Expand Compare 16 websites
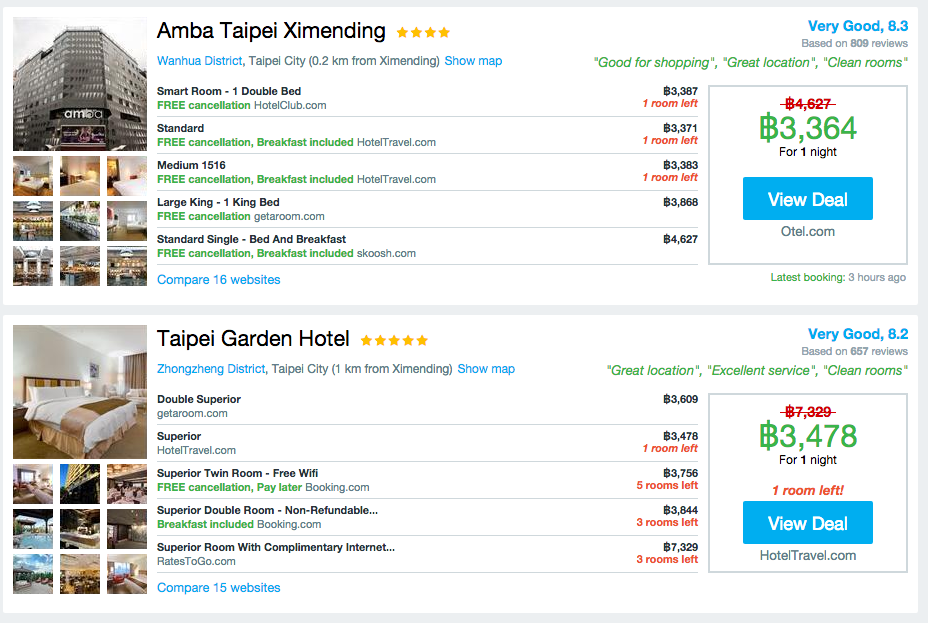 tap(219, 280)
